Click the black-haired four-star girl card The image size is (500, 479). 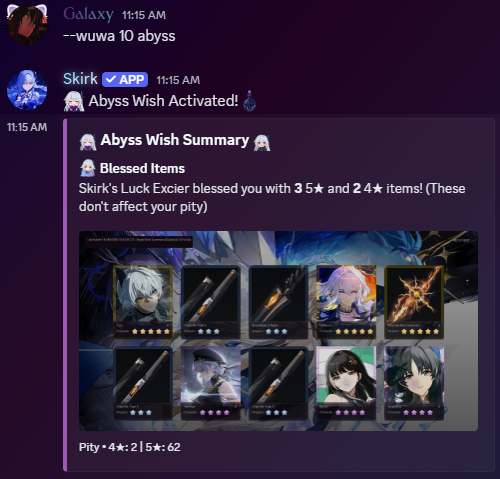pos(346,383)
